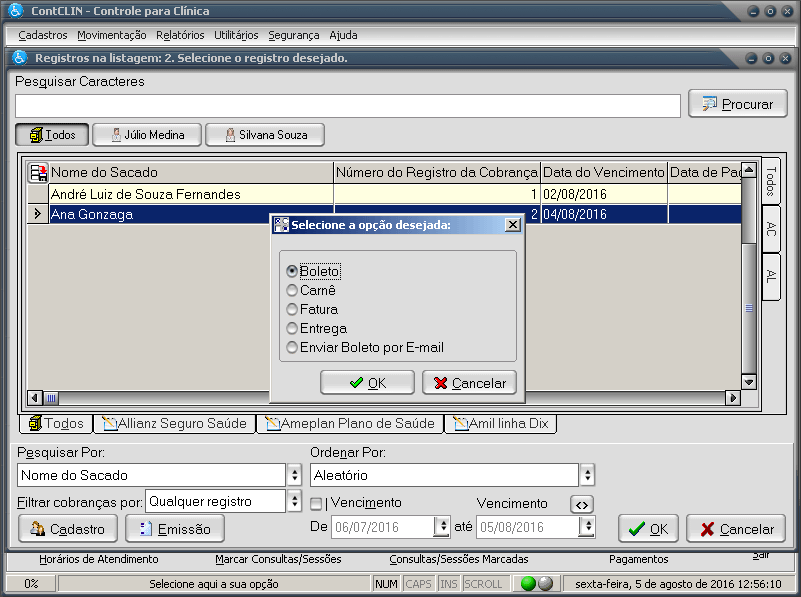Click the Procurar search button
Screen dimensions: 801x597
[738, 104]
